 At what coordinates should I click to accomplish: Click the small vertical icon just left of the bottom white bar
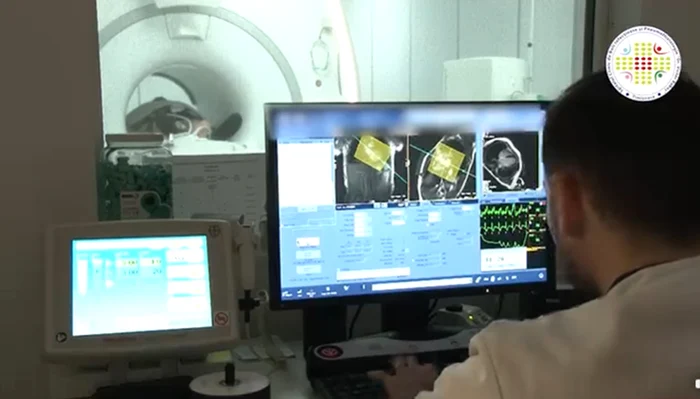(x=363, y=287)
